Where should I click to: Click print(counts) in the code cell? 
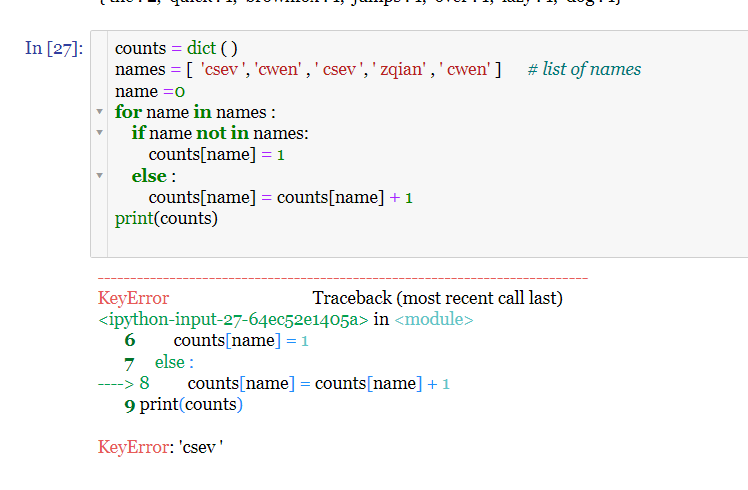coord(166,218)
